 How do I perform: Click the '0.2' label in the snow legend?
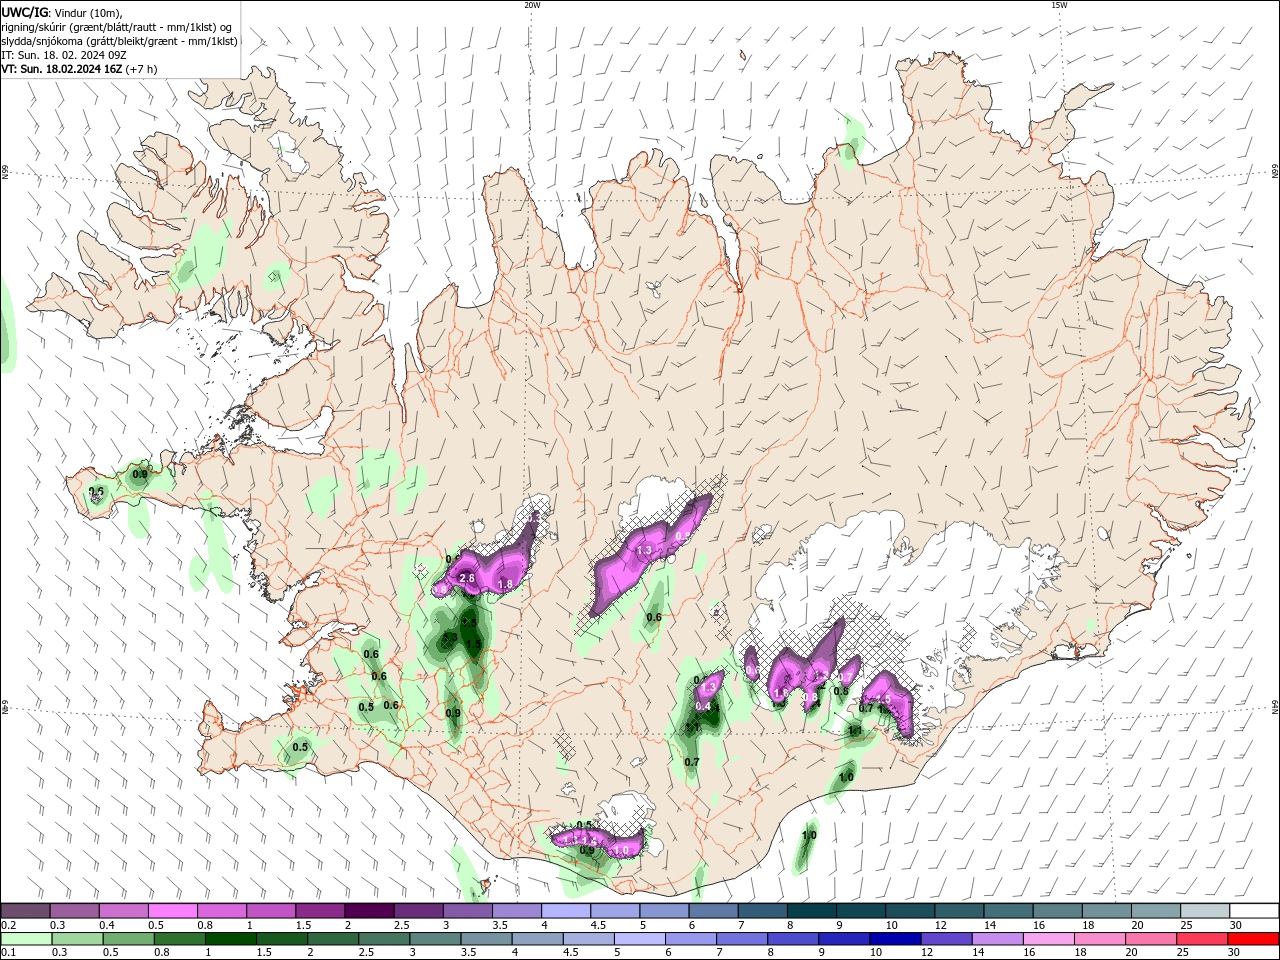pos(8,925)
